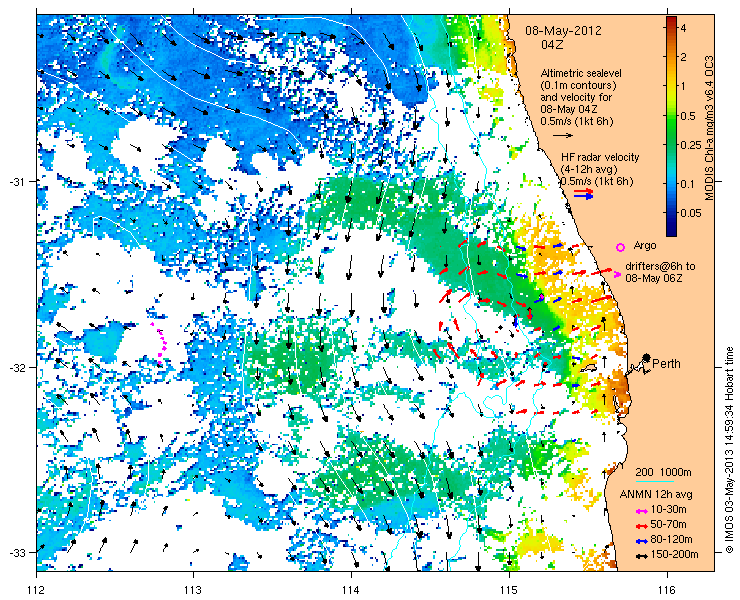Click the longitude axis label '115'
This screenshot has height=600, width=740.
click(x=509, y=589)
